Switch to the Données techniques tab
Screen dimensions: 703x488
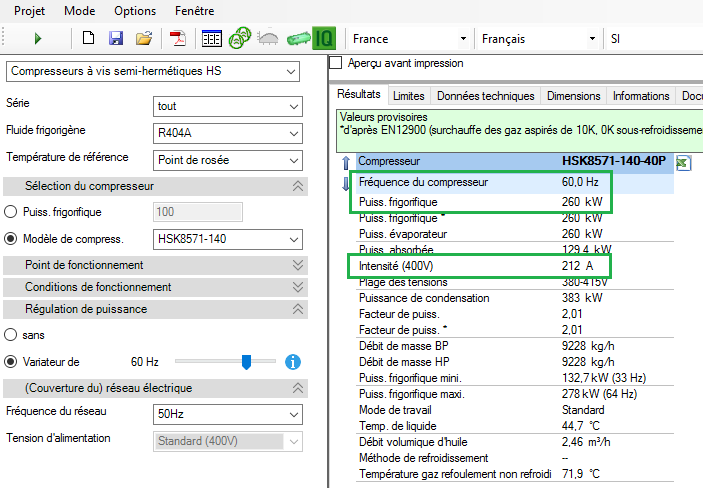click(485, 96)
